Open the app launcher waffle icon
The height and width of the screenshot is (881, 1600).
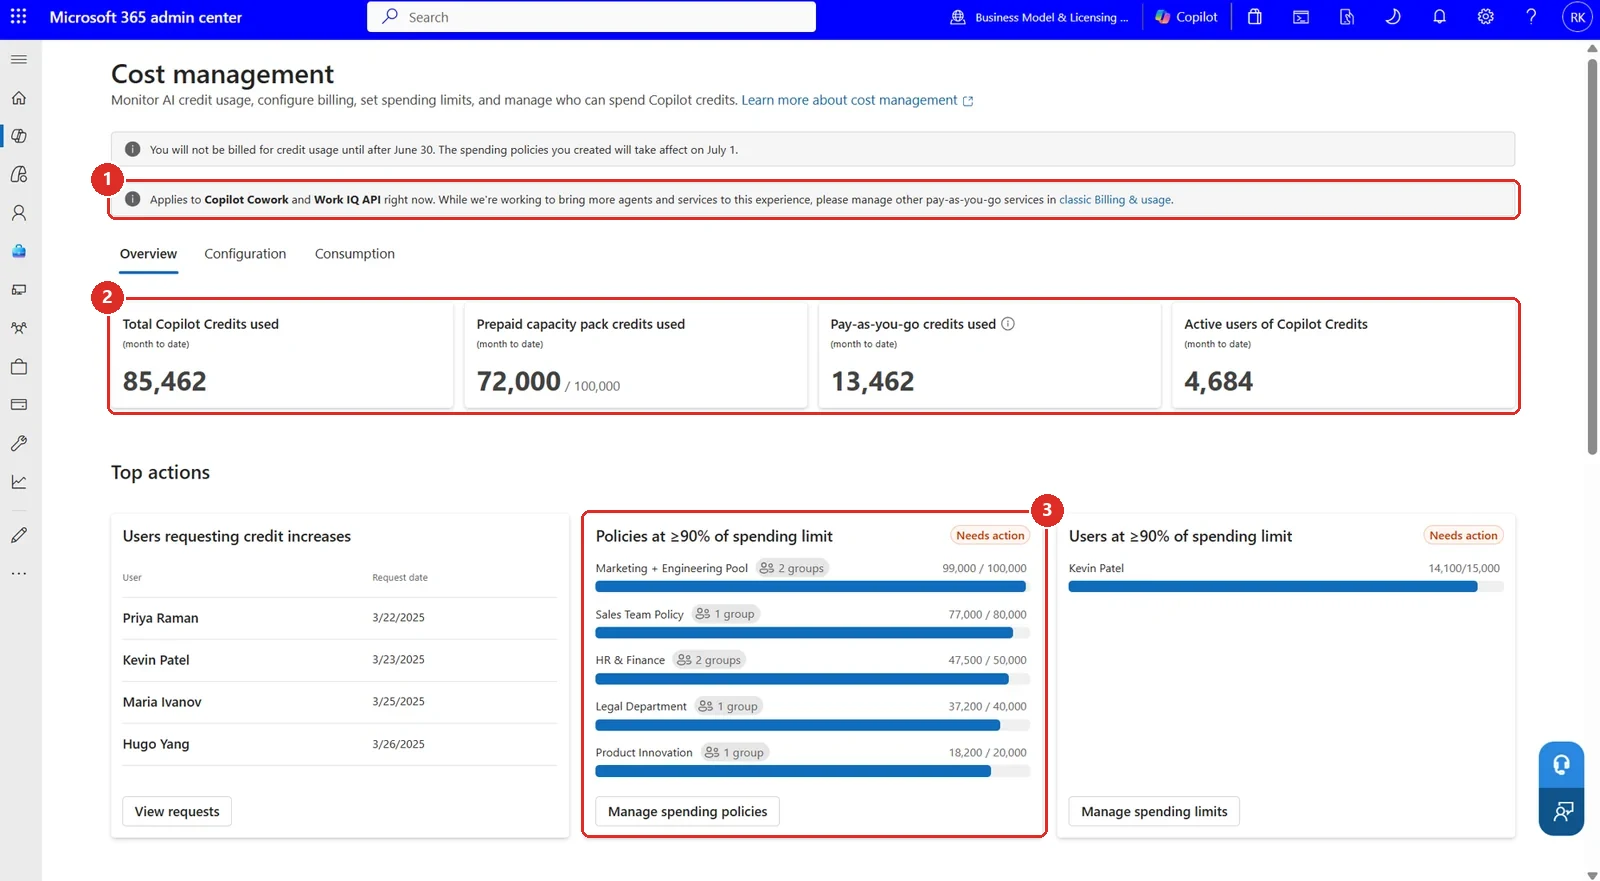point(18,17)
